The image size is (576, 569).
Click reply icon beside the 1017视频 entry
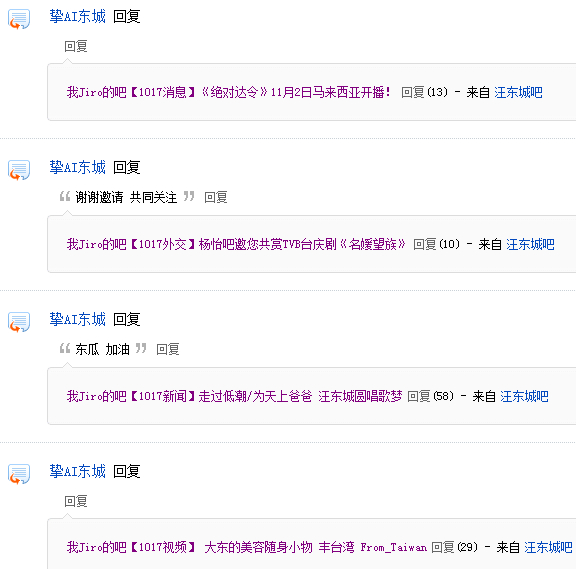(19, 474)
